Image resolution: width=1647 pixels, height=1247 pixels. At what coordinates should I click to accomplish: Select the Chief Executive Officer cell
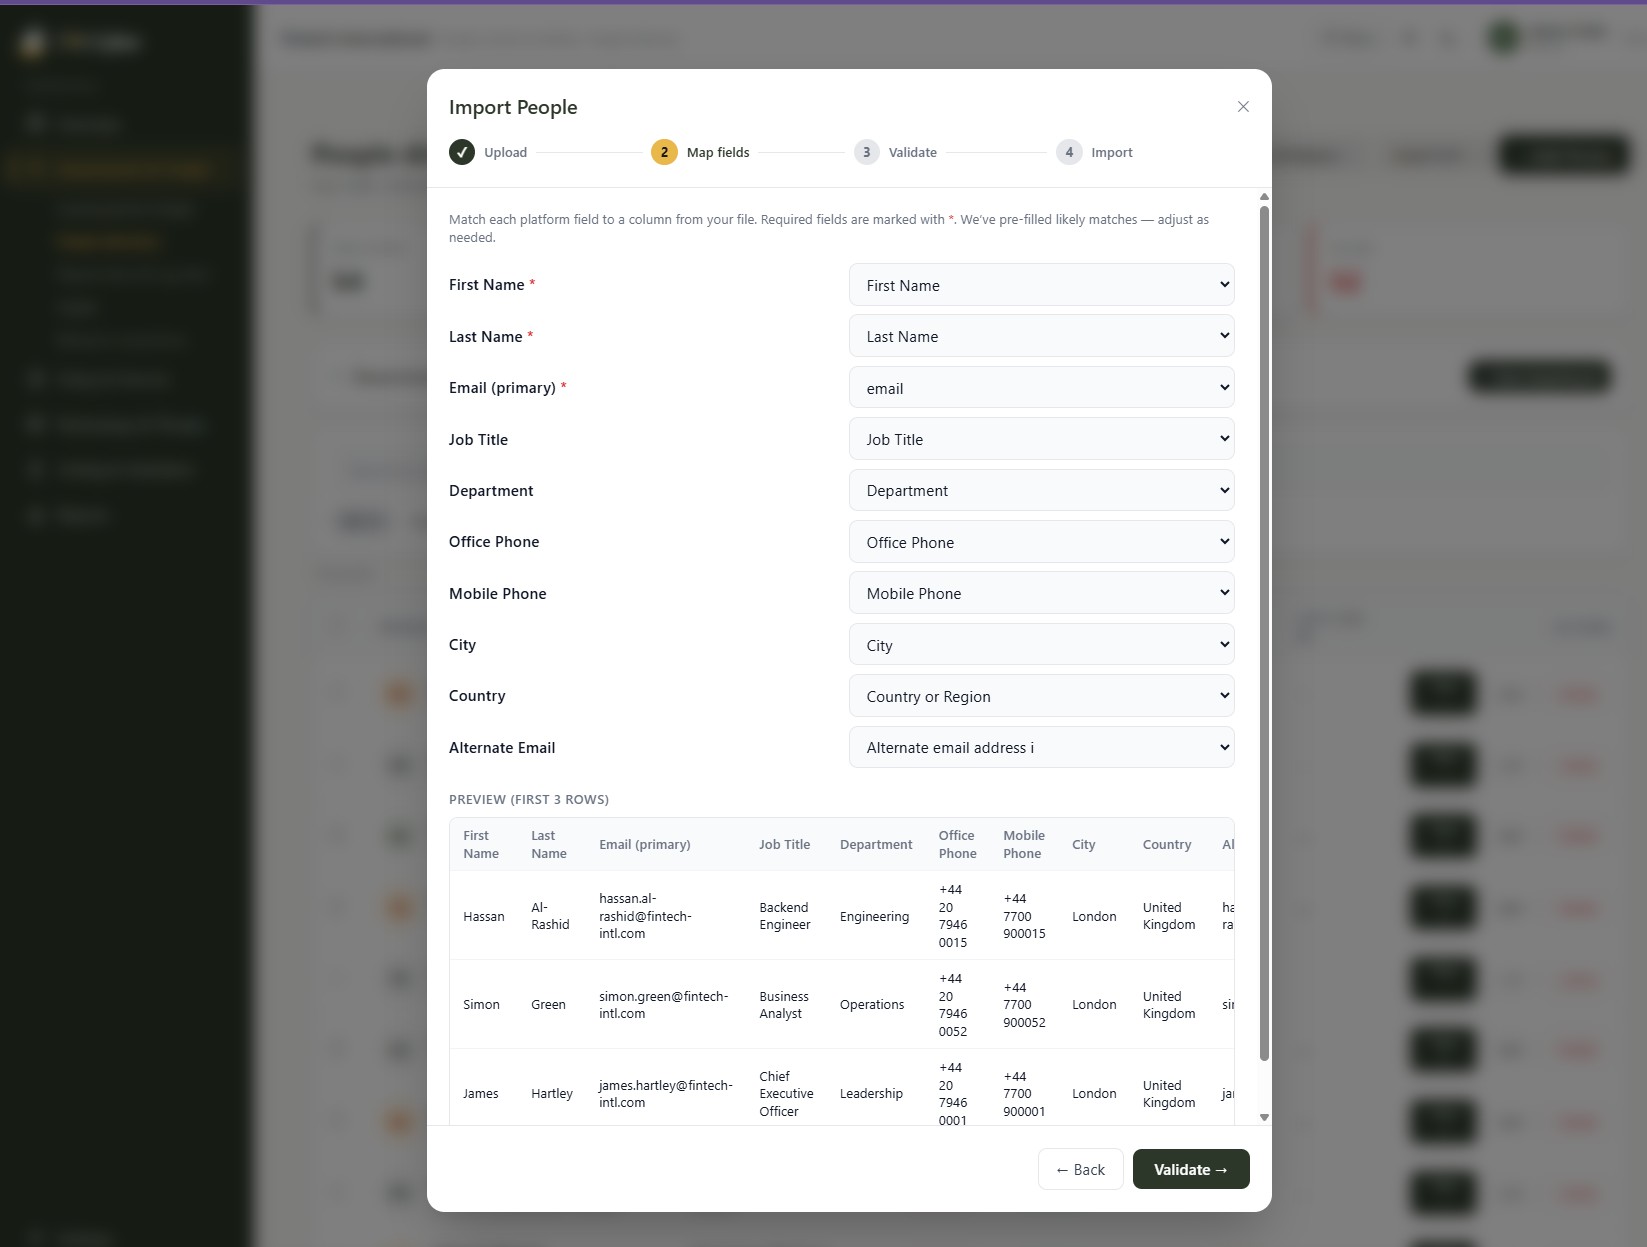point(786,1093)
